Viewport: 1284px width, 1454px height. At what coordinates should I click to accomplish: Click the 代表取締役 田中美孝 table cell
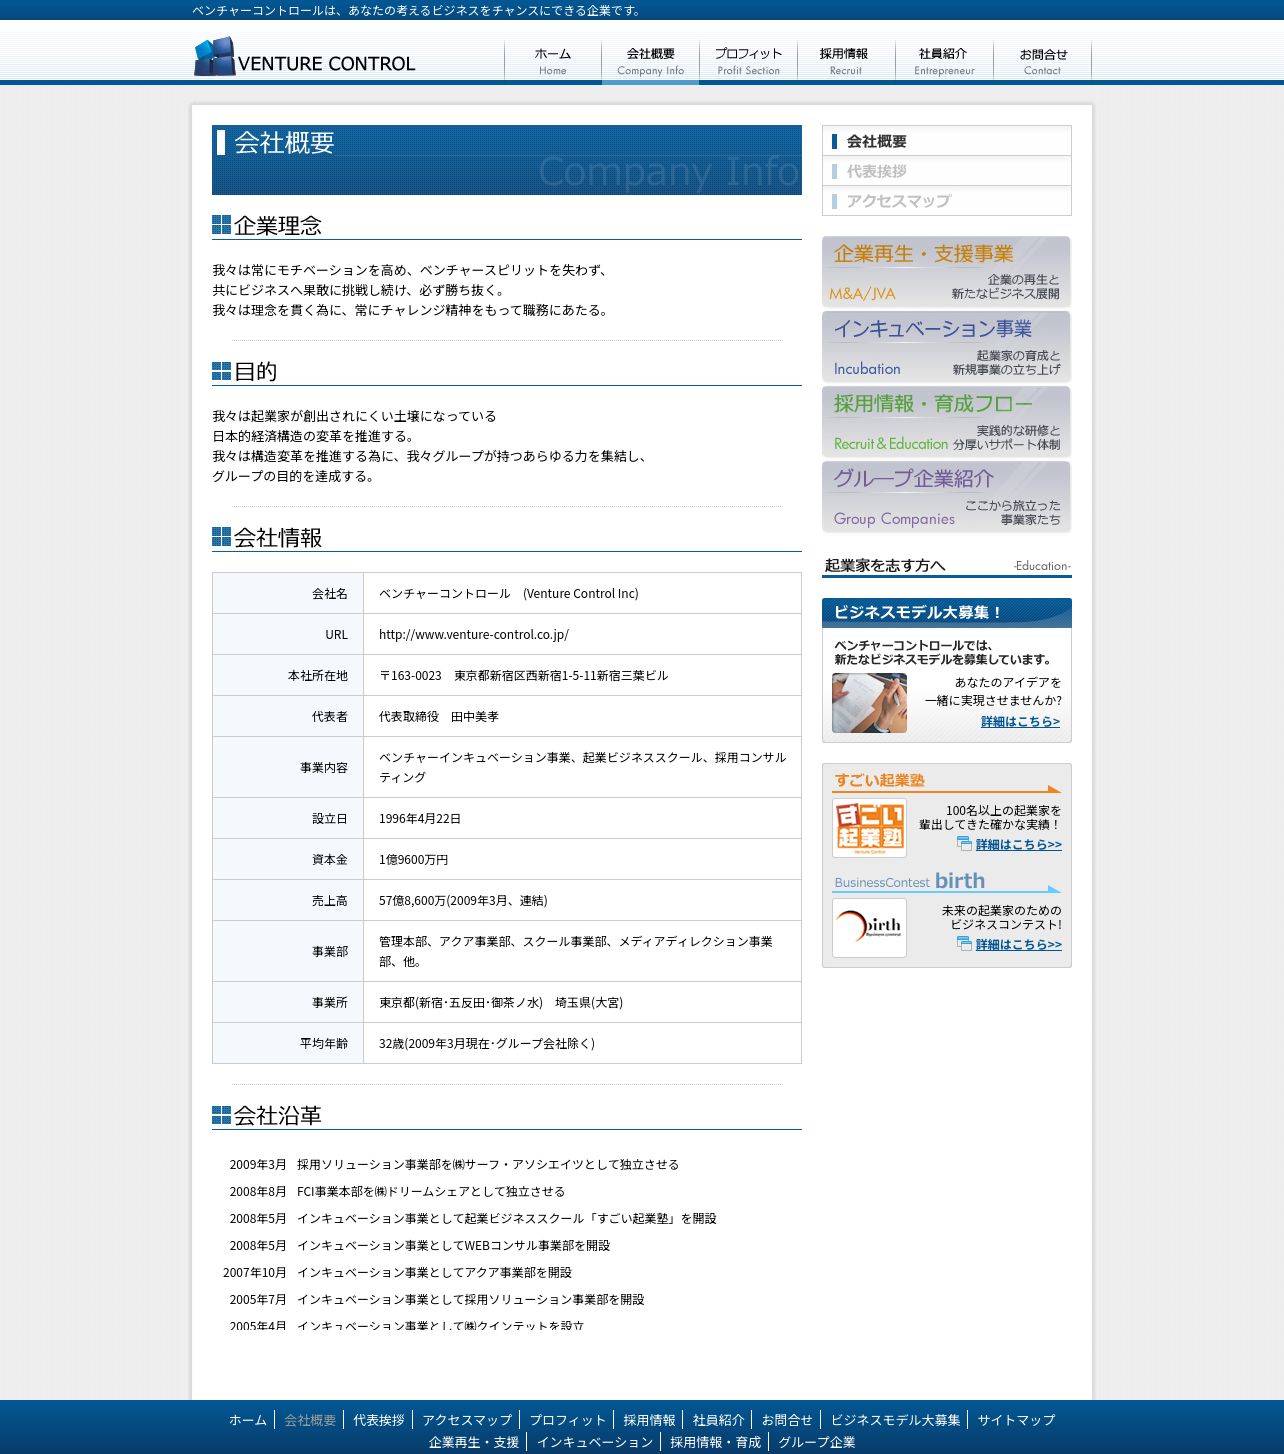pos(582,716)
